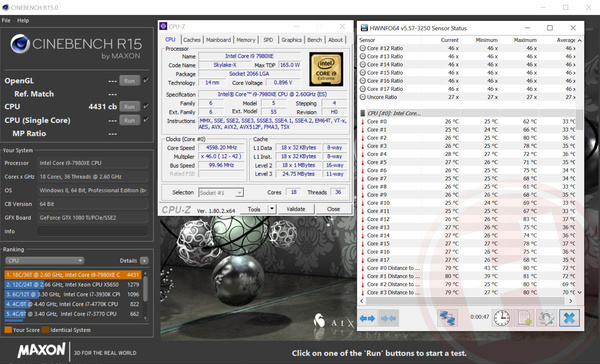Open Cinebench Help menu
Screen dimensions: 600x364
23,20
